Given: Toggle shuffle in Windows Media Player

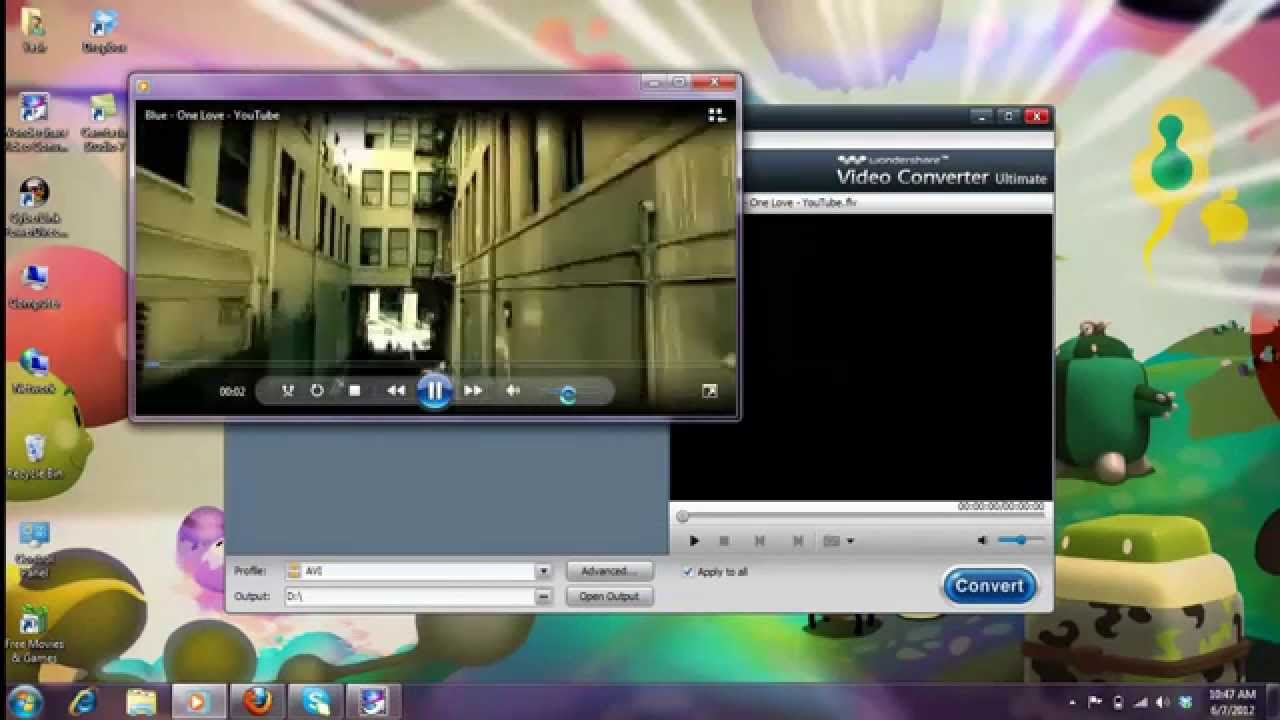Looking at the screenshot, I should [288, 391].
